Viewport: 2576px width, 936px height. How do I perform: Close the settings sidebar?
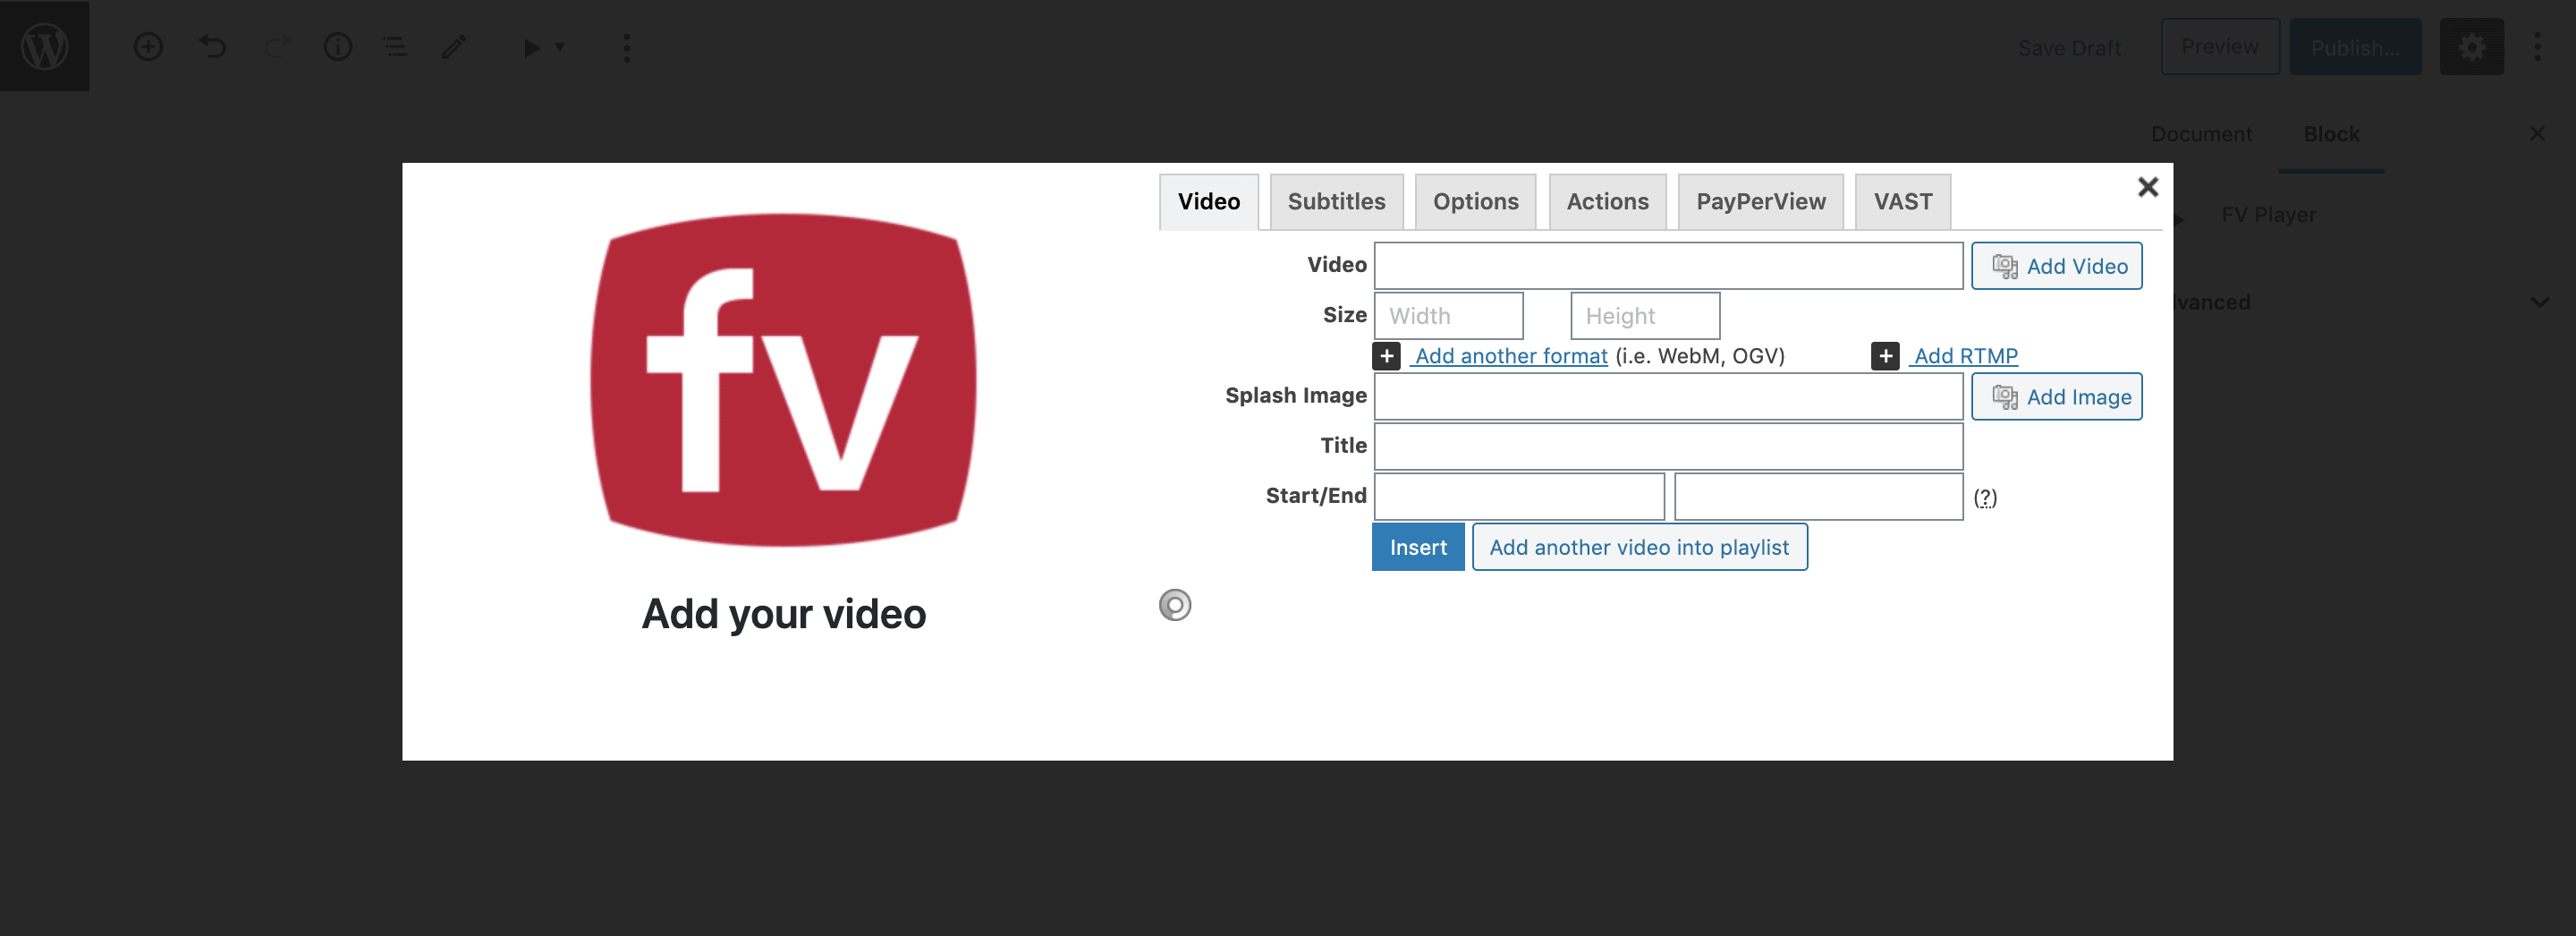(x=2537, y=133)
